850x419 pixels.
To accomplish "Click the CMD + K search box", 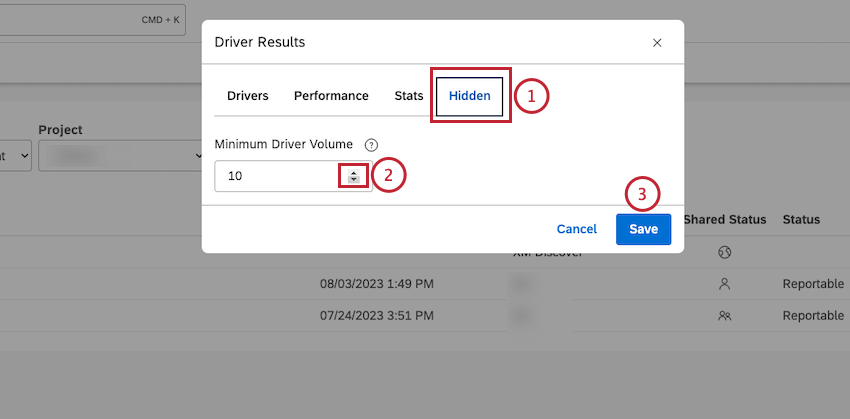I will tap(92, 20).
